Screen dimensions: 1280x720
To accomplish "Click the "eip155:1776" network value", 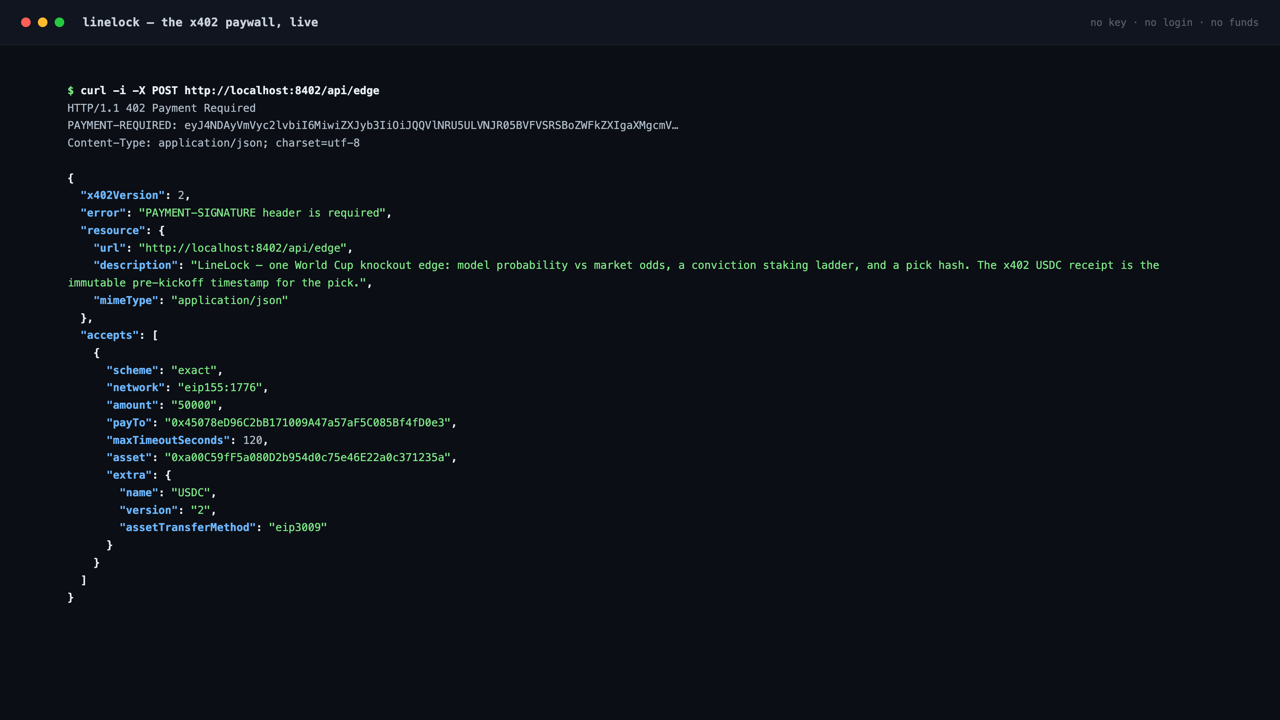I will click(x=220, y=388).
